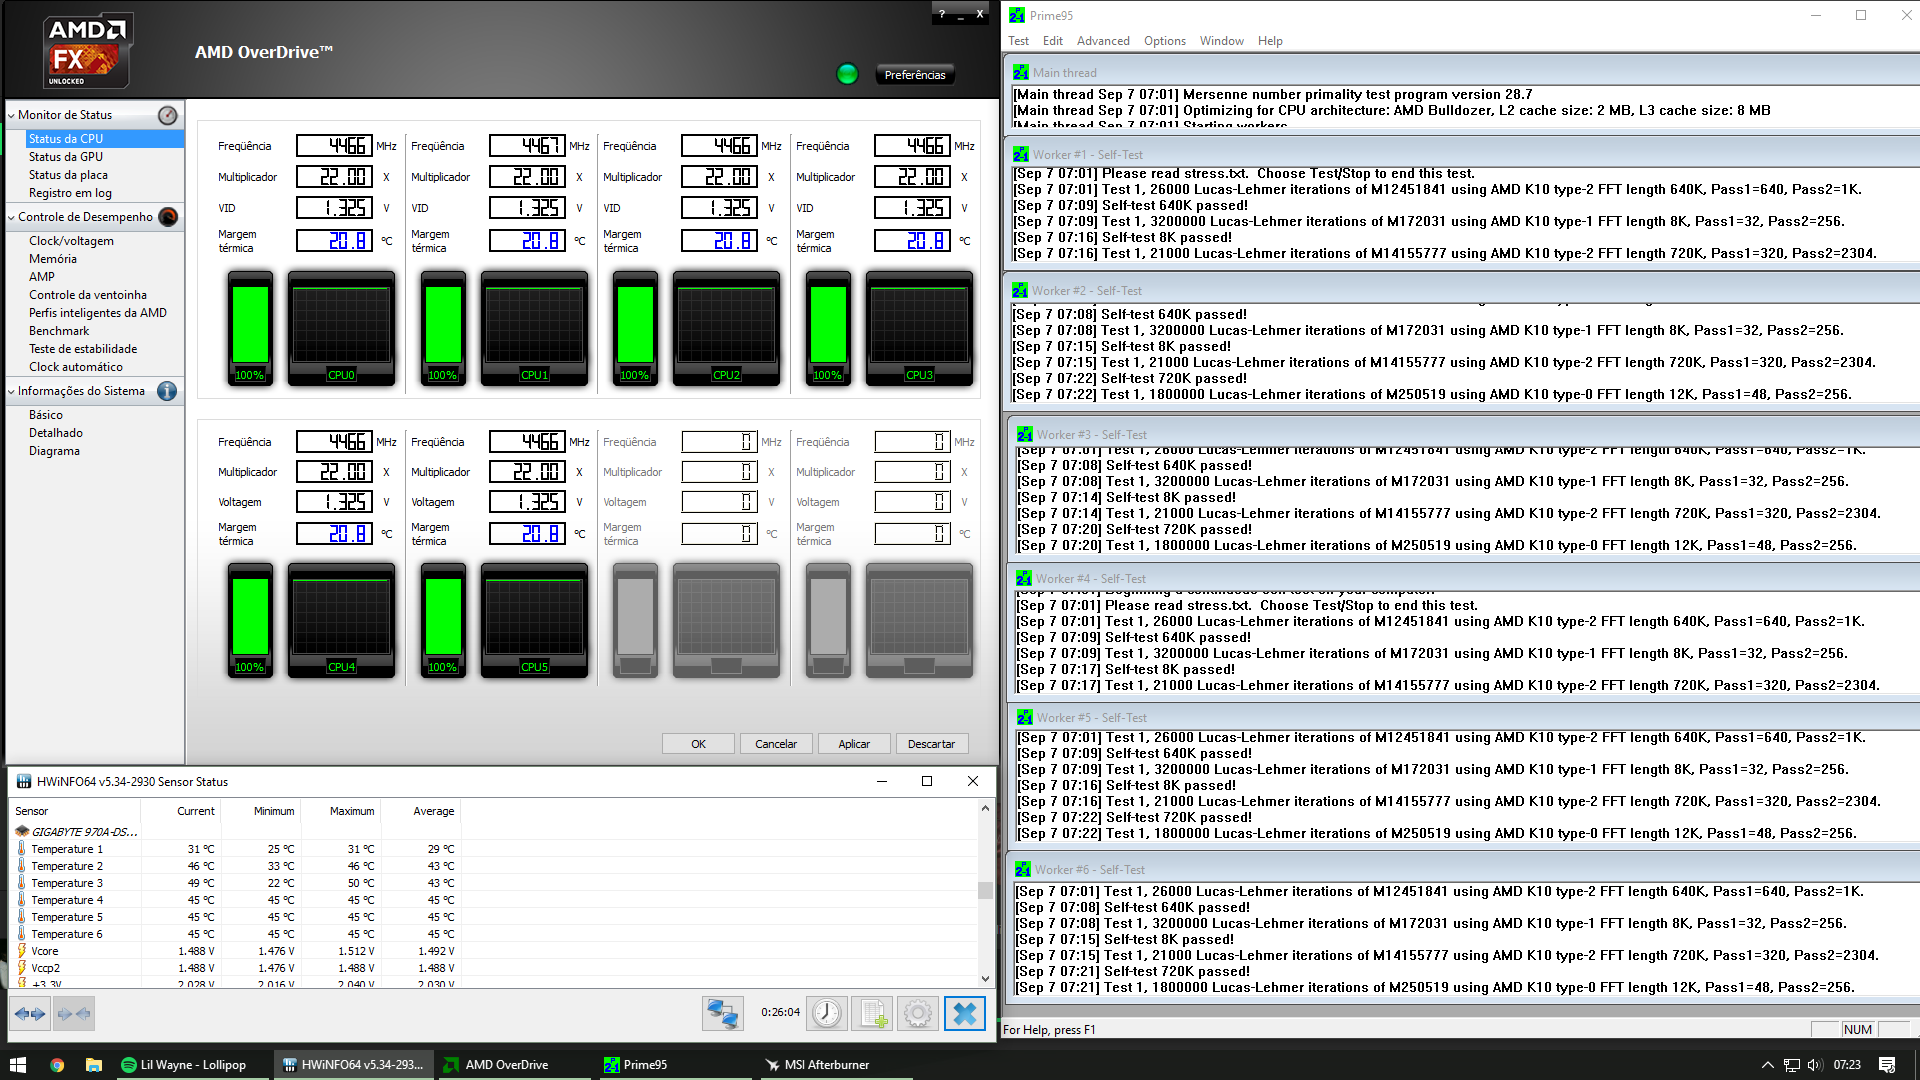The width and height of the screenshot is (1920, 1080).
Task: Click HWiNFO shrink columns arrows button
Action: pos(74,1014)
